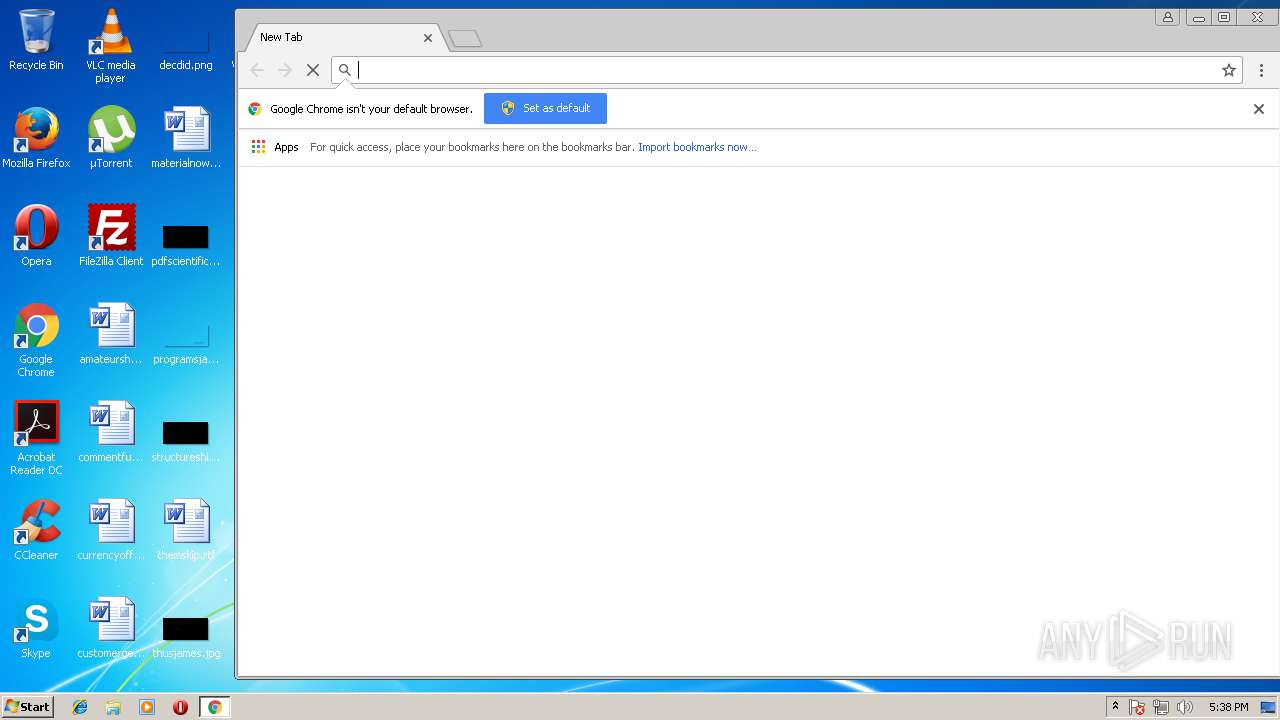Click the back arrow in Chrome
Viewport: 1280px width, 720px height.
tap(257, 70)
